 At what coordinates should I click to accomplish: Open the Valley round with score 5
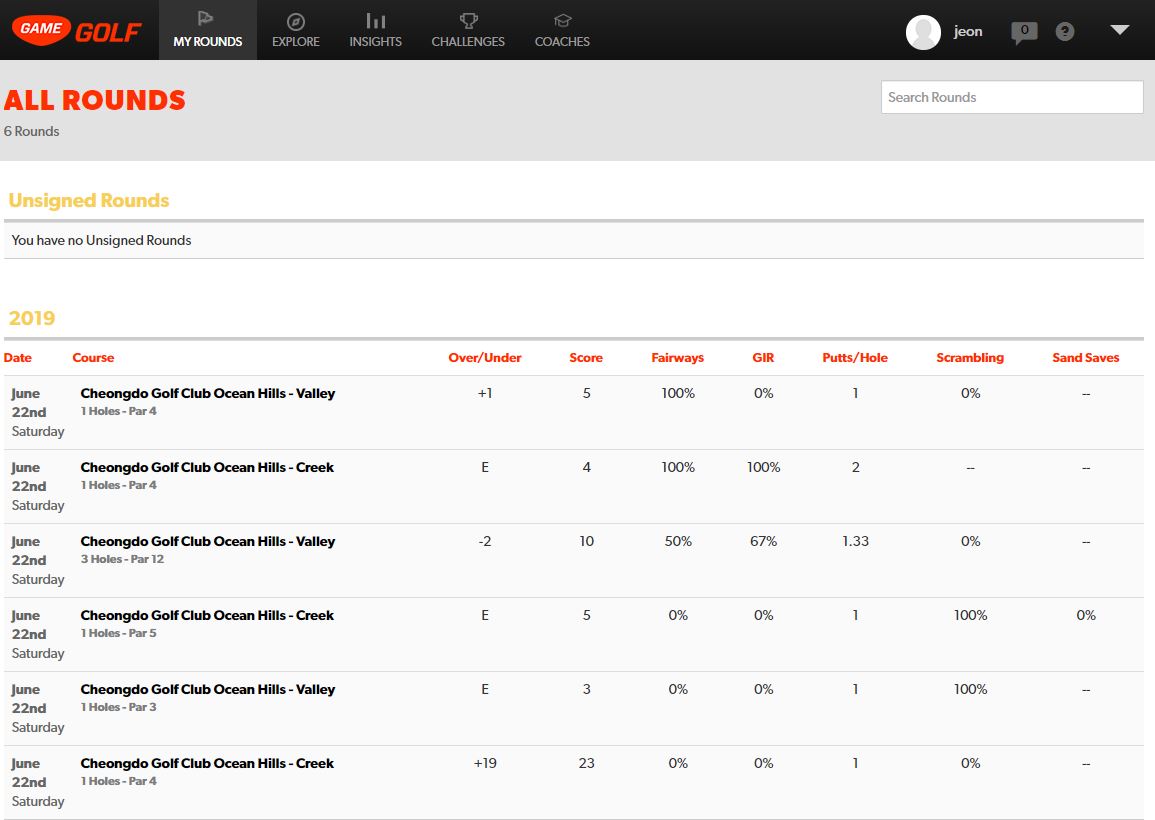click(x=207, y=393)
